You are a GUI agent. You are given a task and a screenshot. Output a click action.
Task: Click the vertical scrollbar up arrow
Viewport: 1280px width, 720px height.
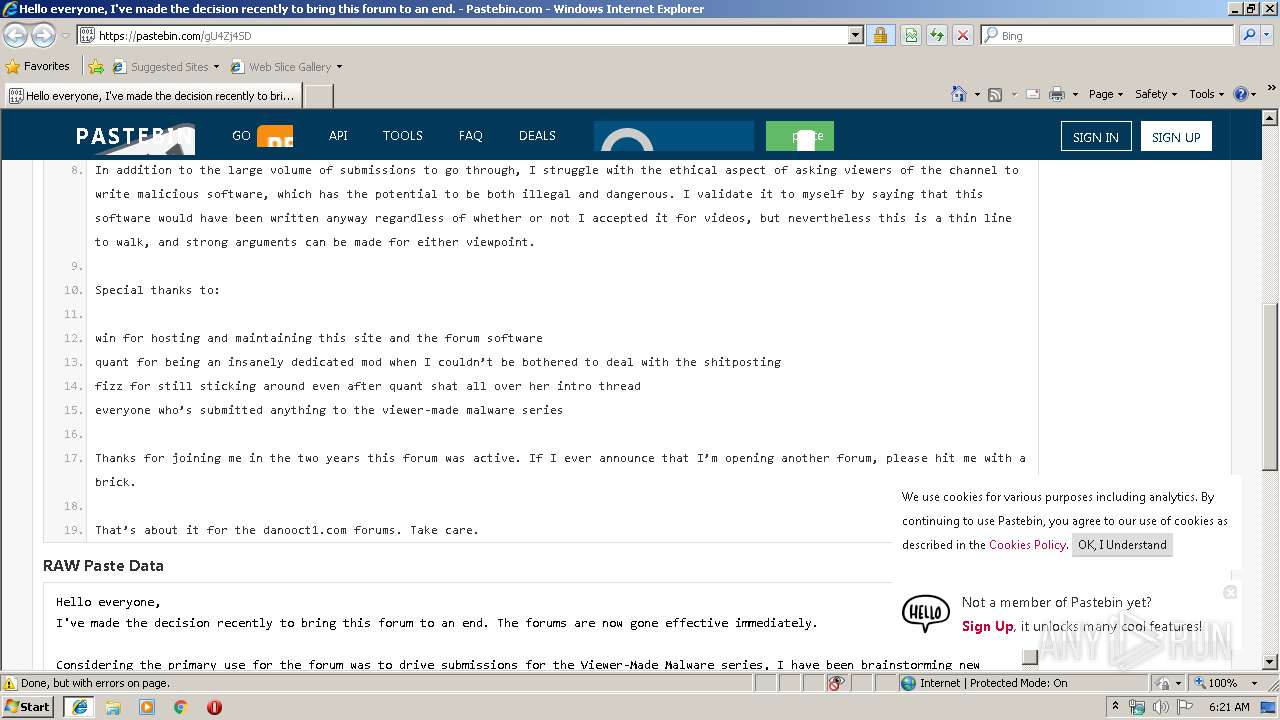point(1271,116)
